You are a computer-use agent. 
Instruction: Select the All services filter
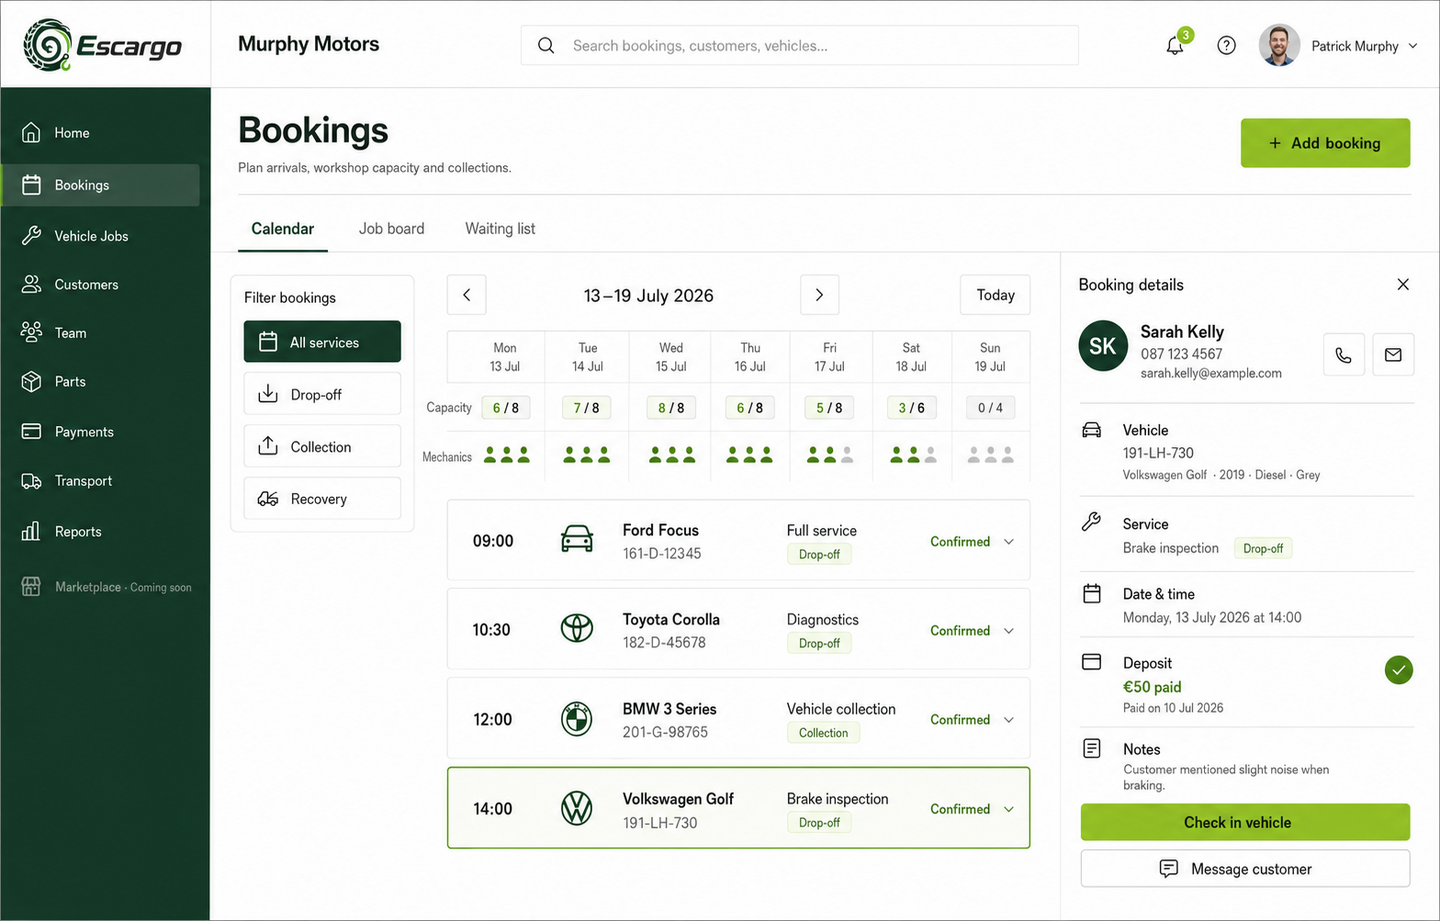322,342
